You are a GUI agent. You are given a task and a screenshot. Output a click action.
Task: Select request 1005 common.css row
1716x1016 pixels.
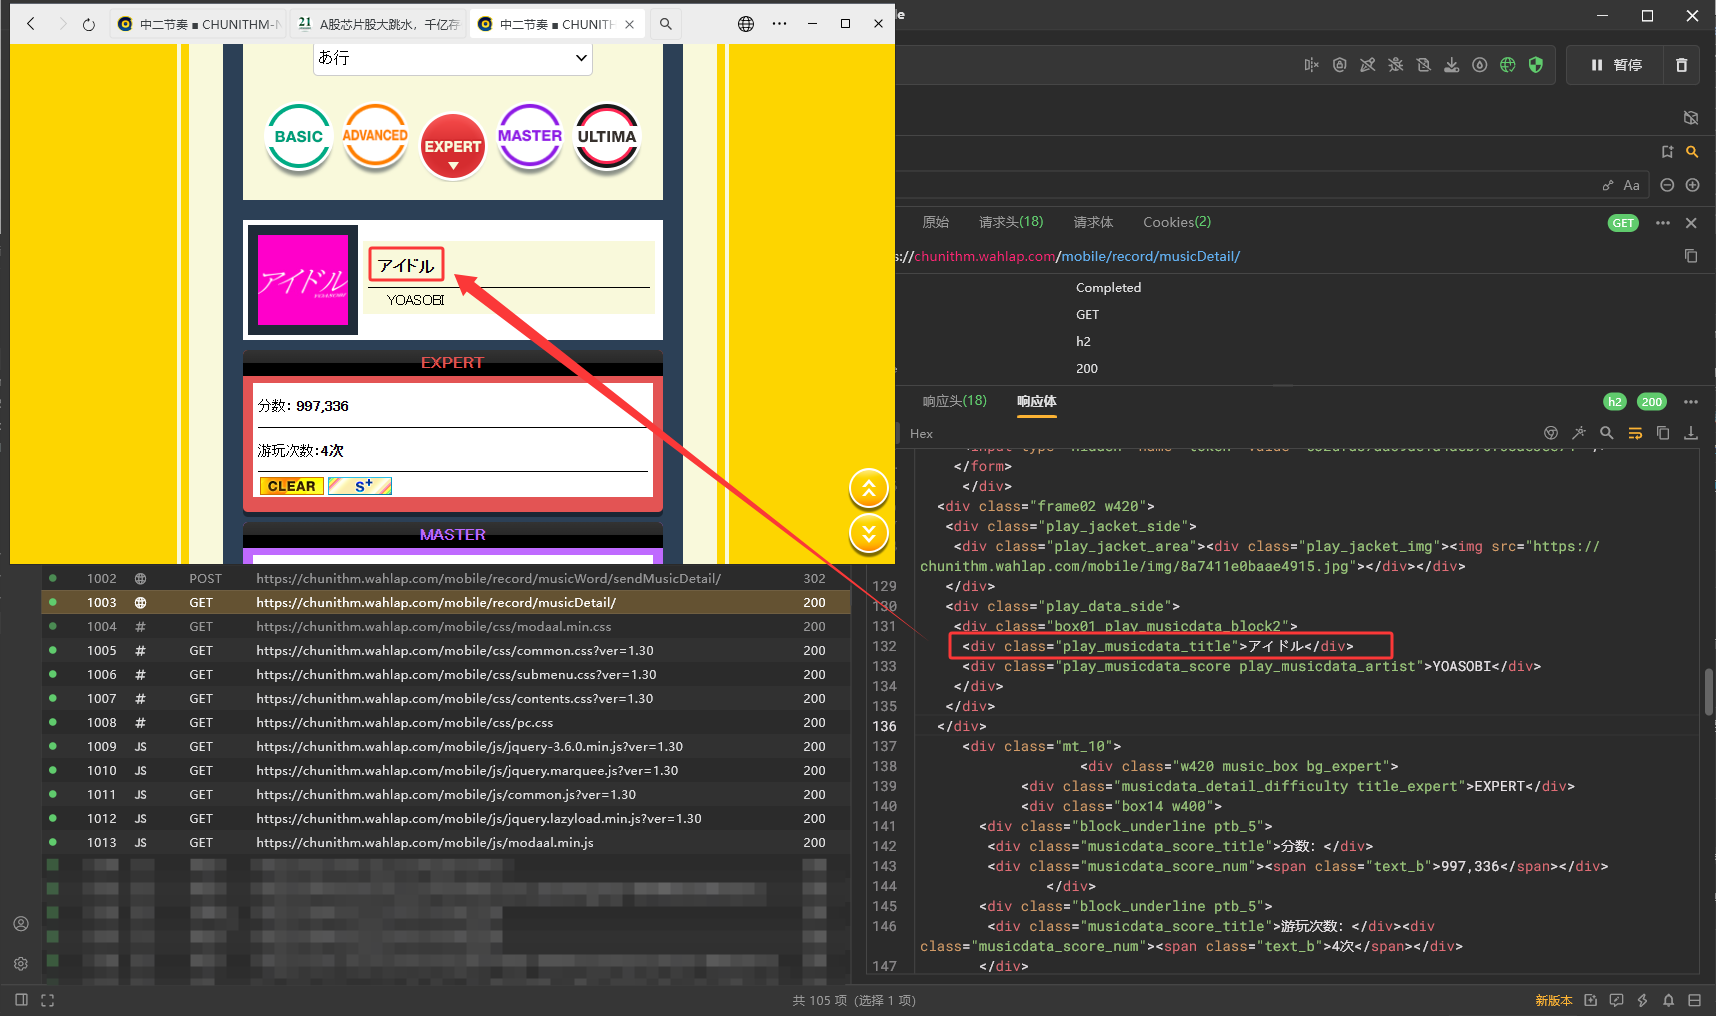446,650
